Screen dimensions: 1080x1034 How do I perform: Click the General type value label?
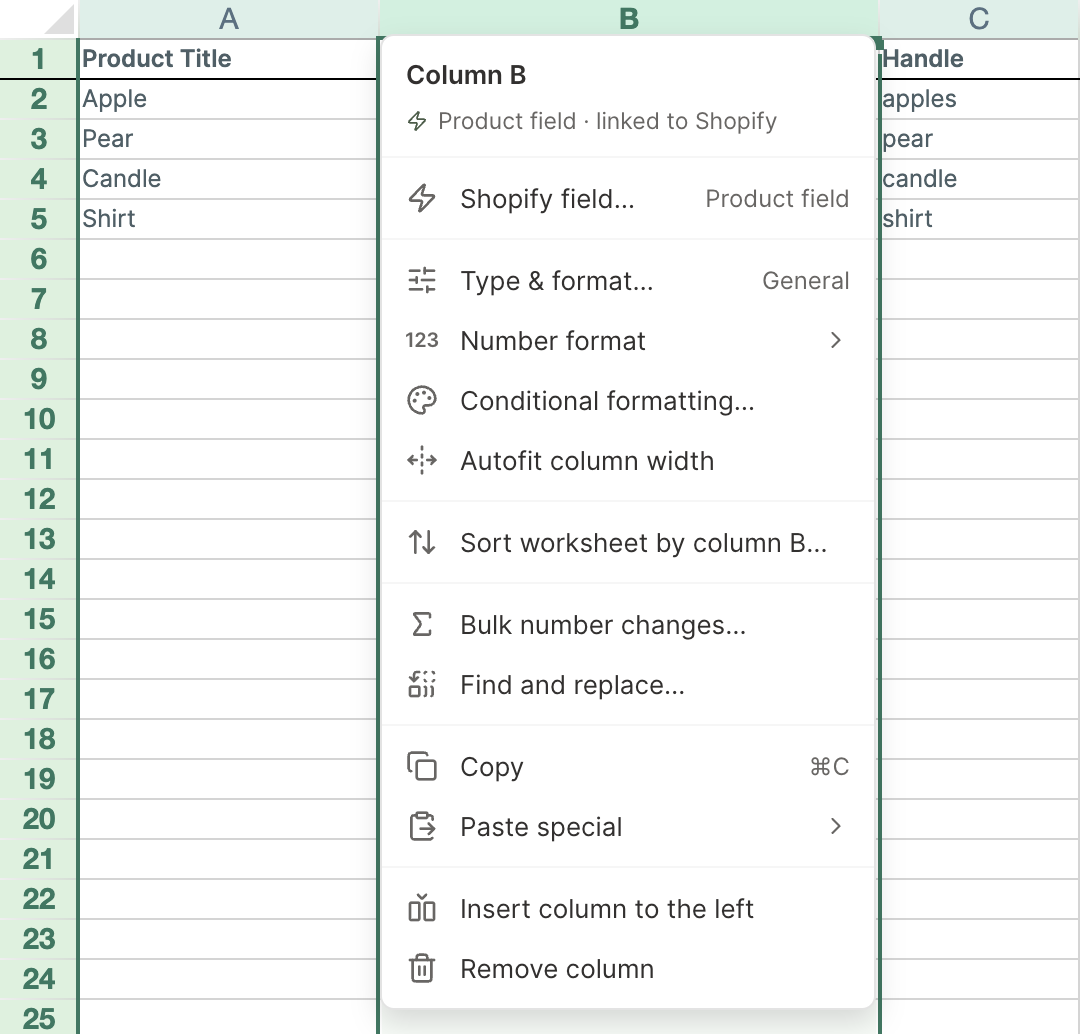point(805,280)
